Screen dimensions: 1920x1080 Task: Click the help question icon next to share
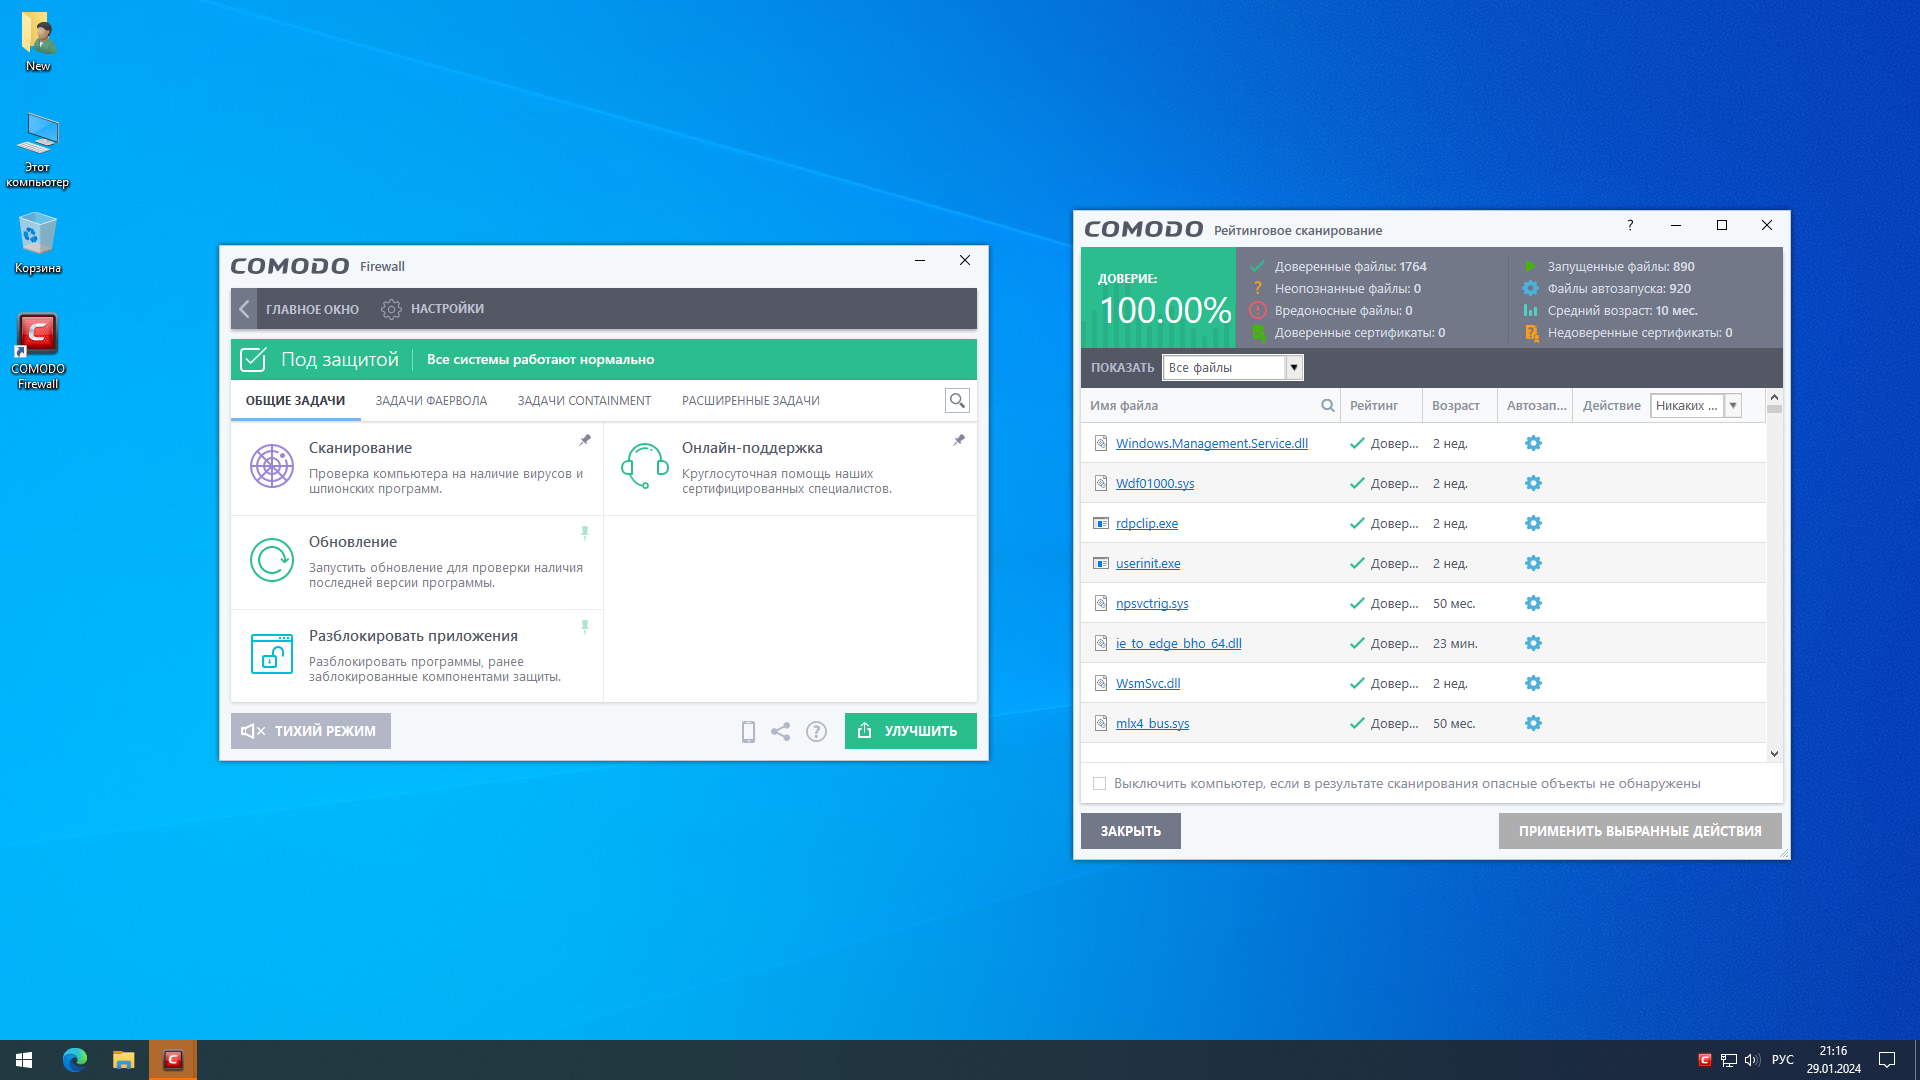[x=816, y=732]
